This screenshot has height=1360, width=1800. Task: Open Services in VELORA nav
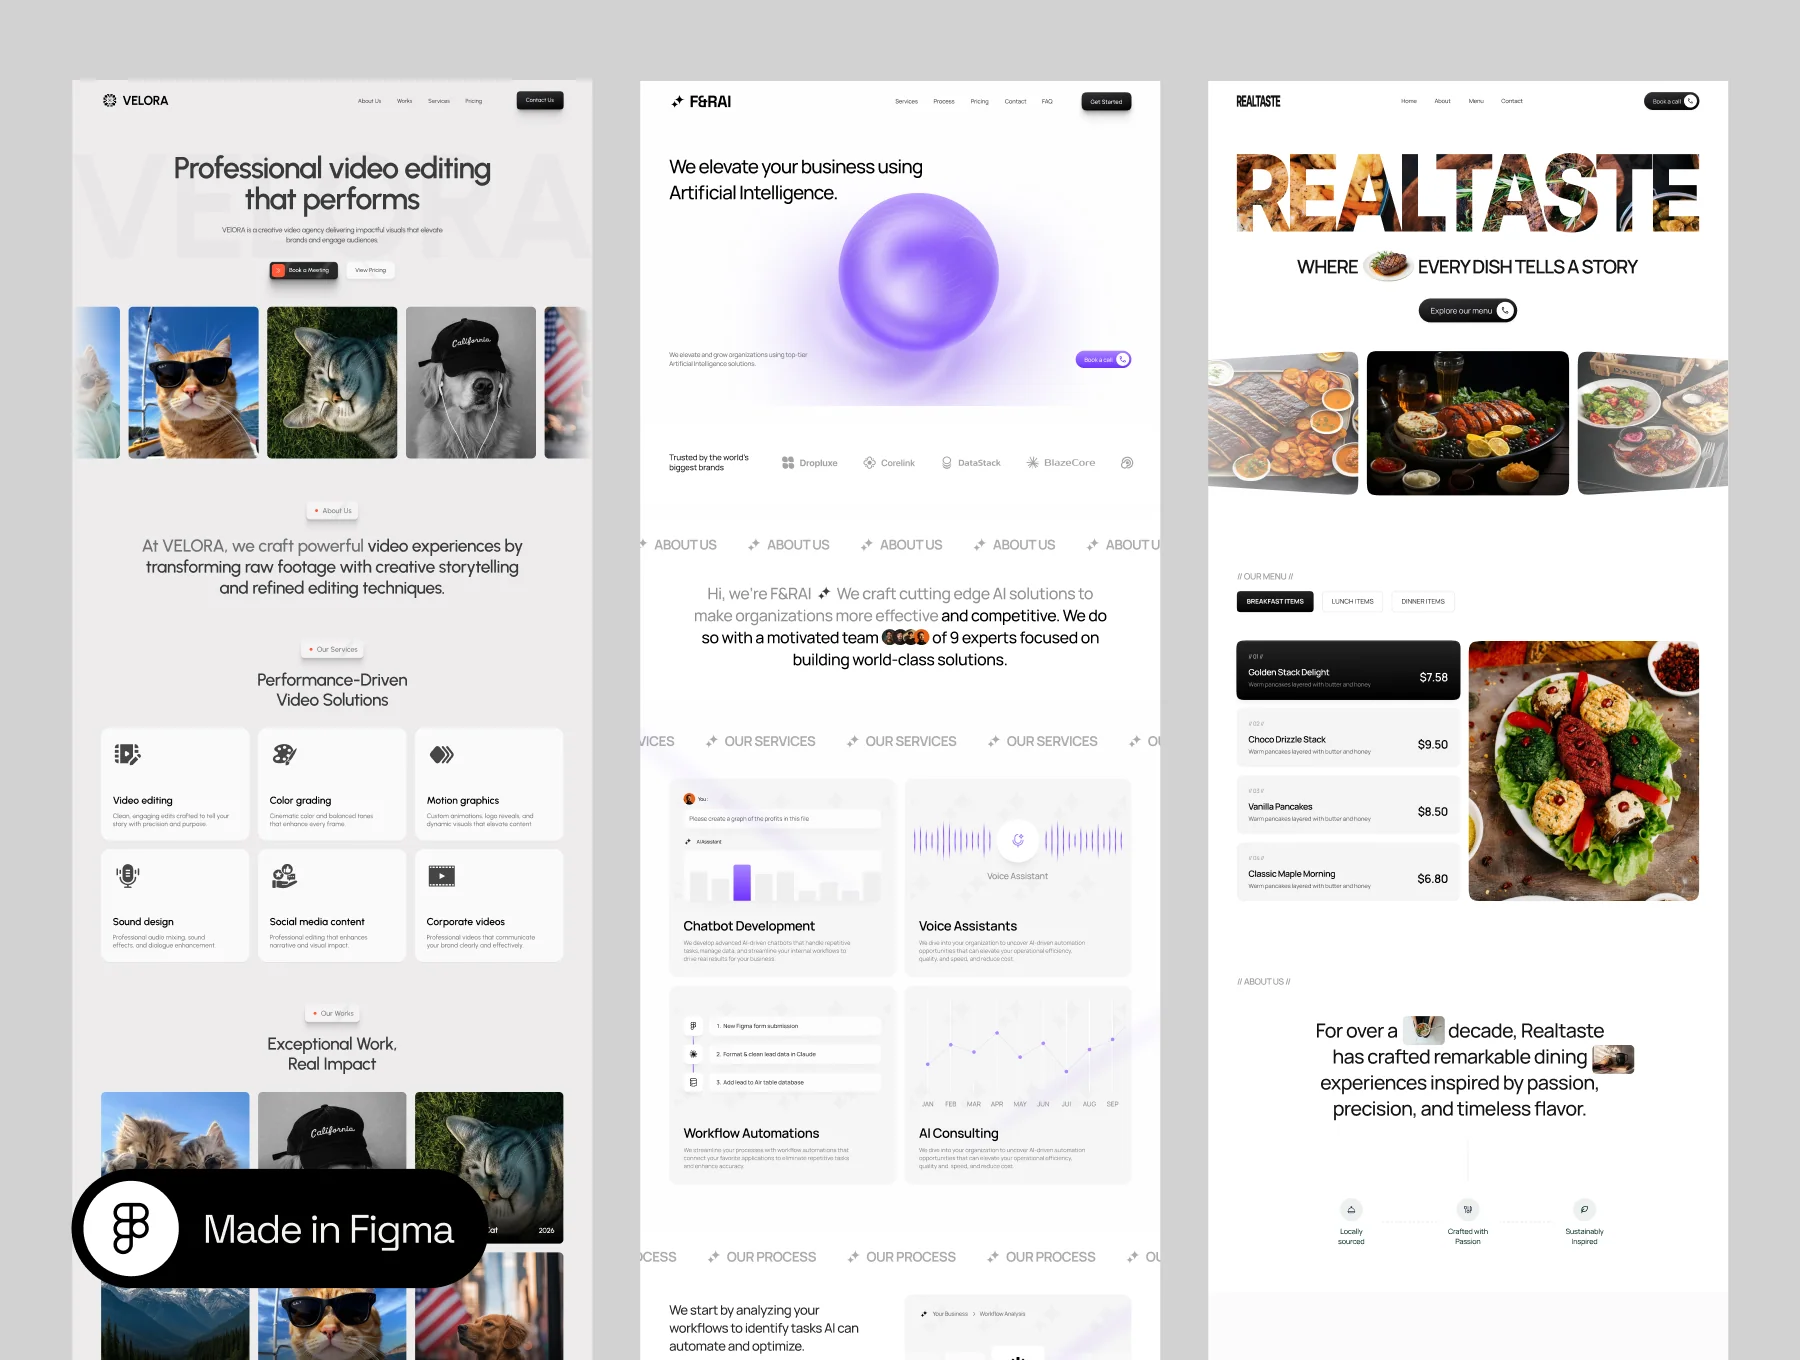(x=439, y=101)
